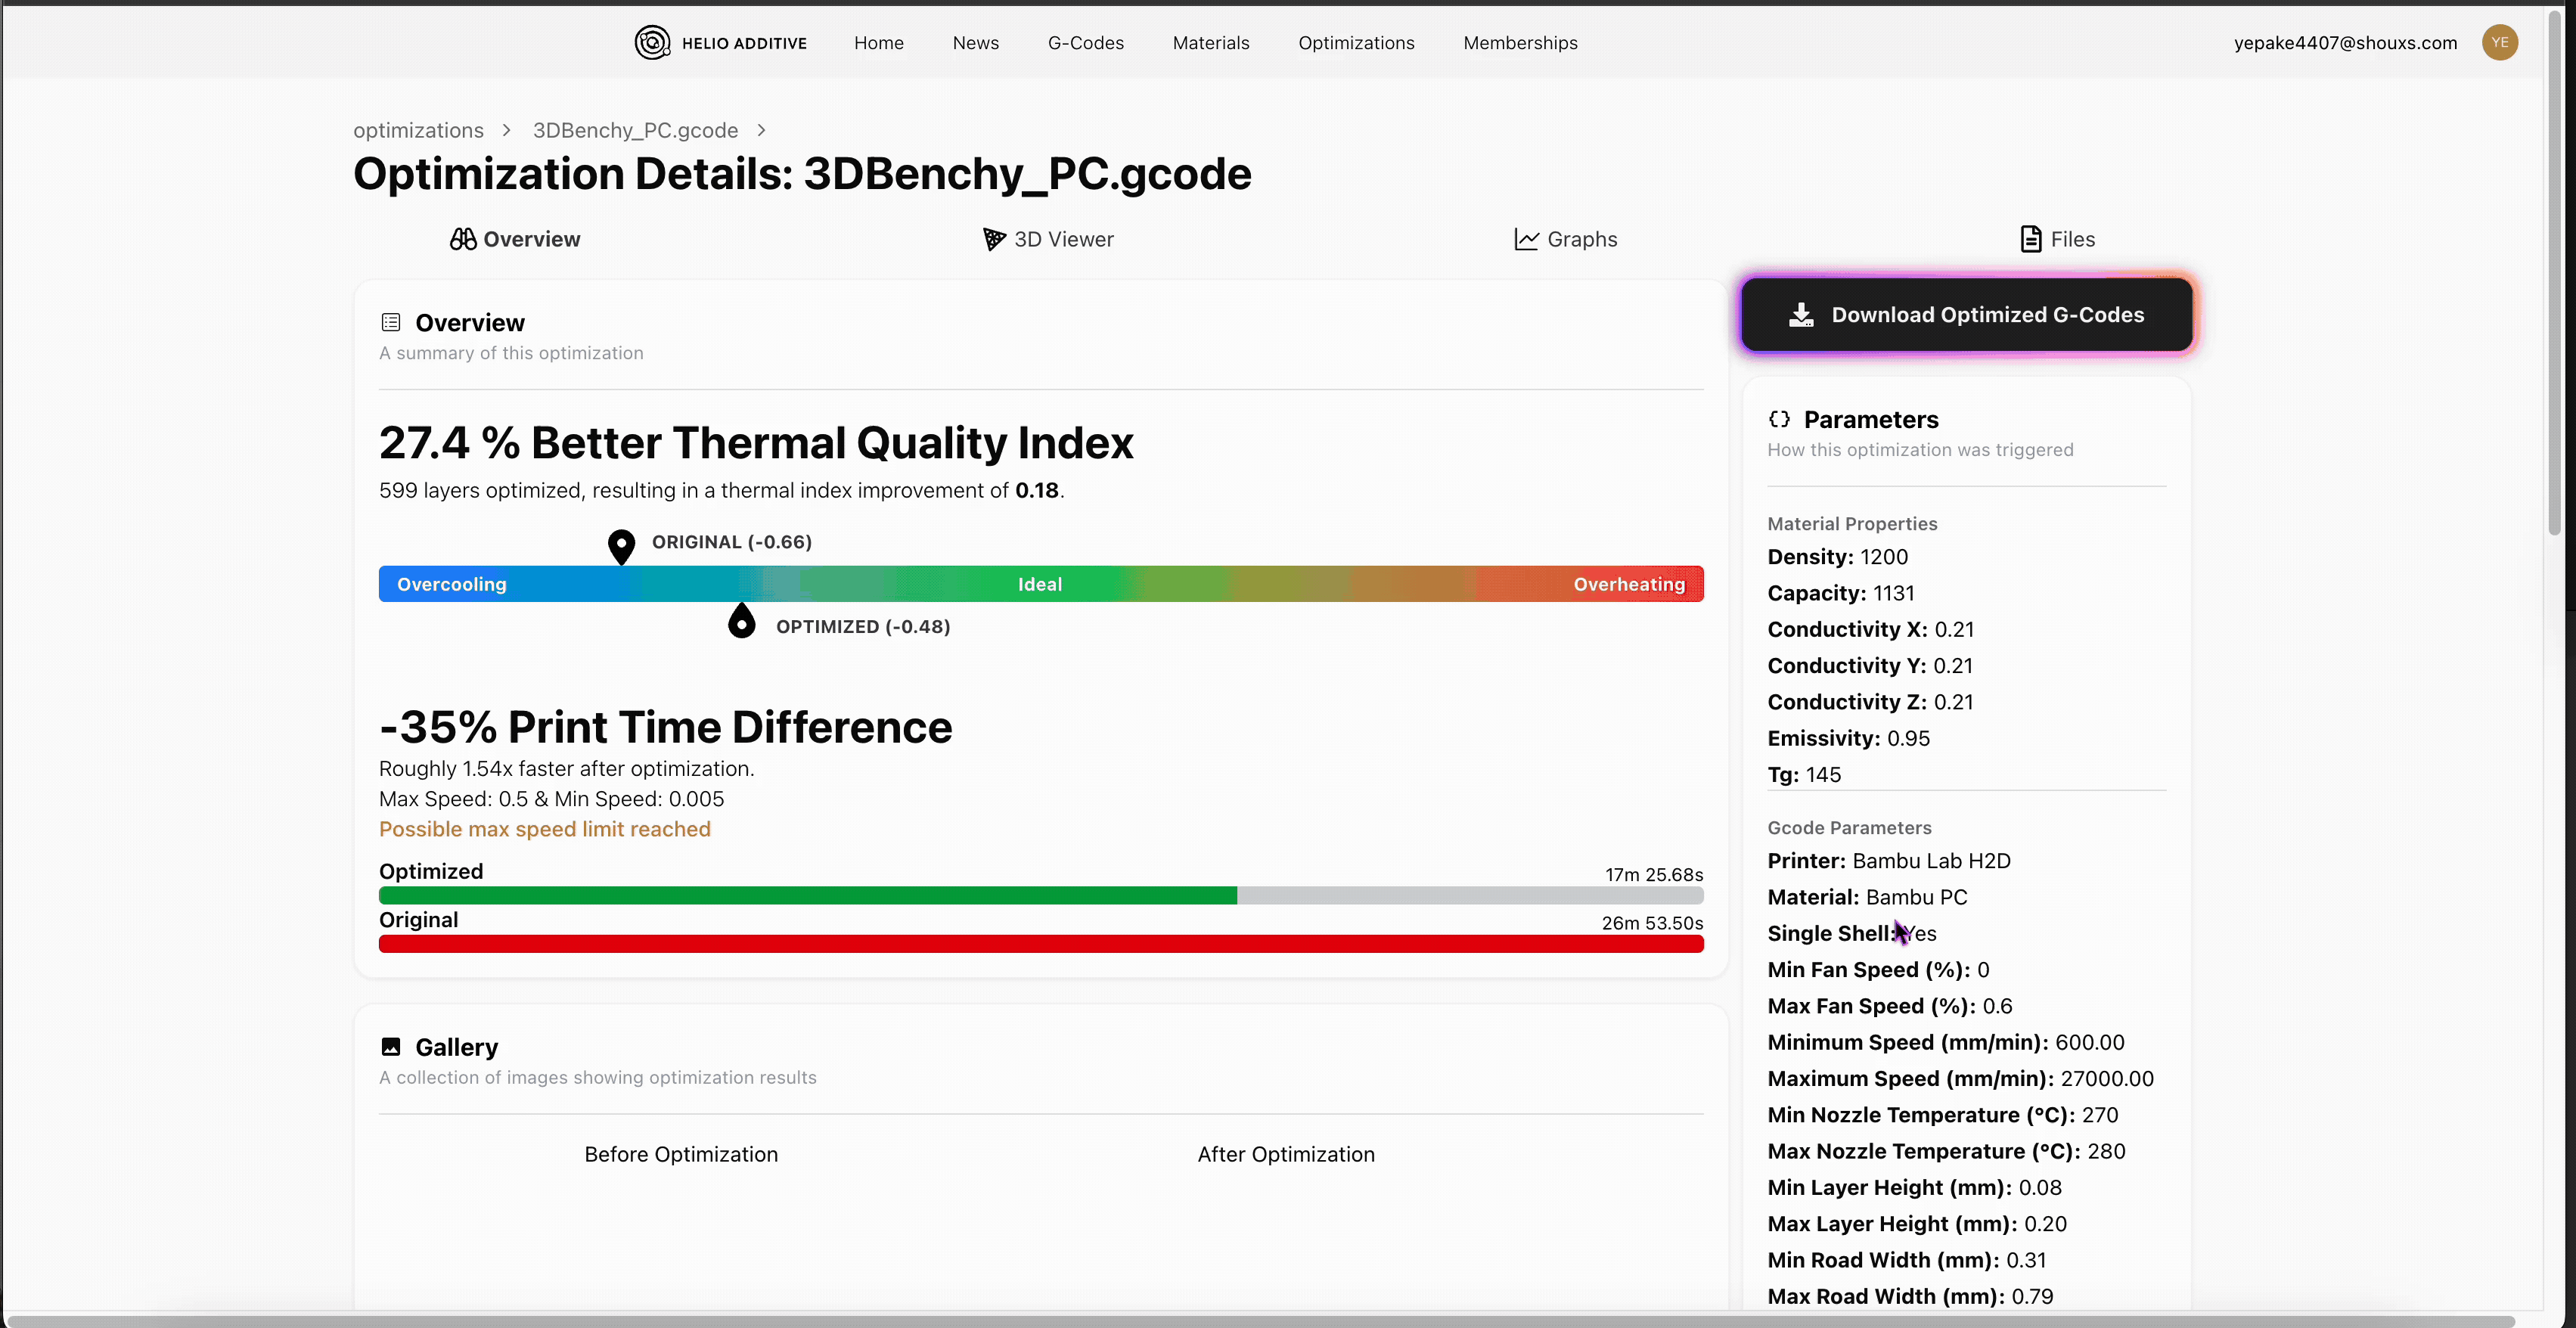Open the Materials menu item
2576x1328 pixels.
(1210, 43)
